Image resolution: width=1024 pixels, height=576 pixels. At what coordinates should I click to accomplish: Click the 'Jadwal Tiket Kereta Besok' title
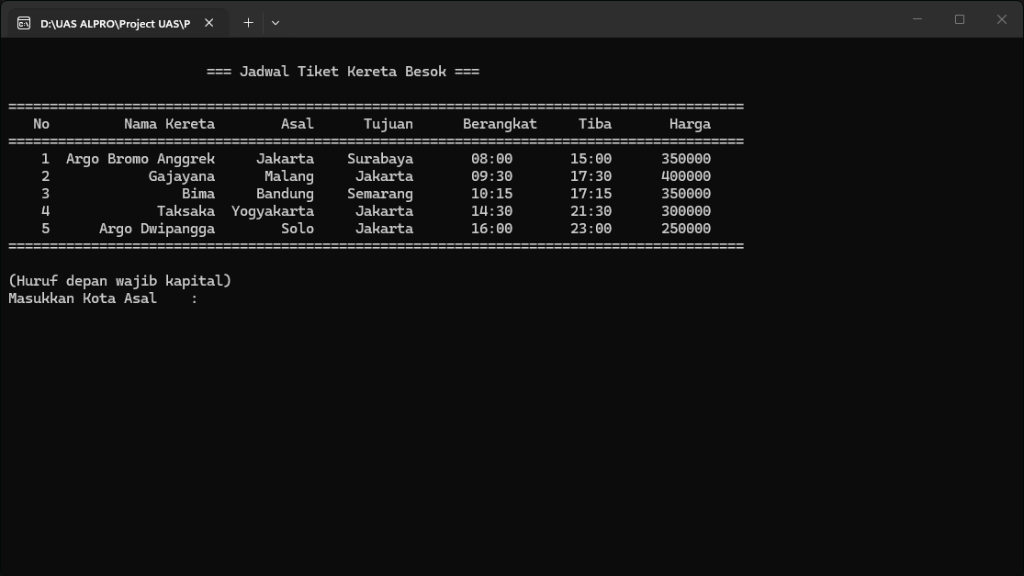[x=343, y=72]
